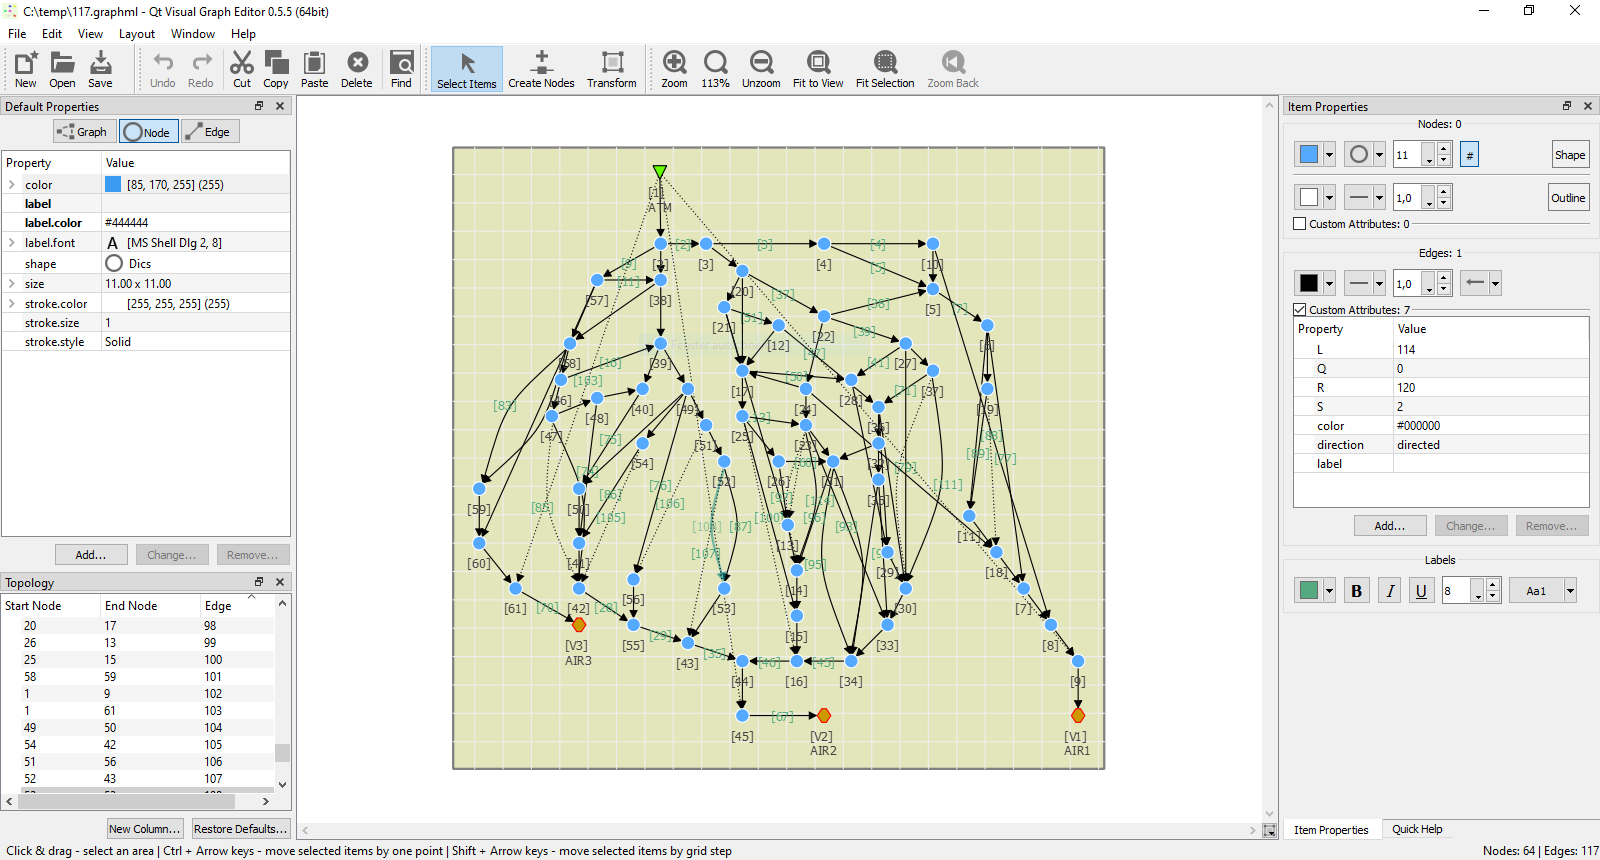
Task: Open the Layout menu
Action: tap(137, 33)
